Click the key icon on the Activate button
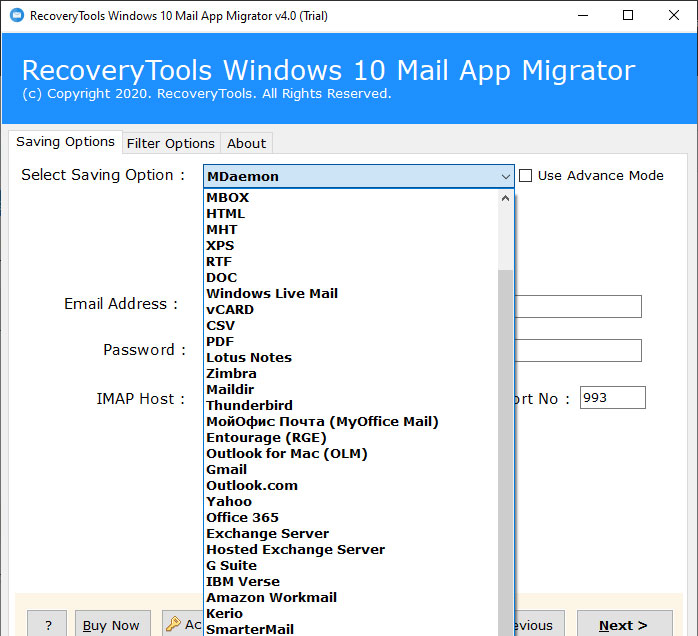The height and width of the screenshot is (636, 698). (x=173, y=624)
